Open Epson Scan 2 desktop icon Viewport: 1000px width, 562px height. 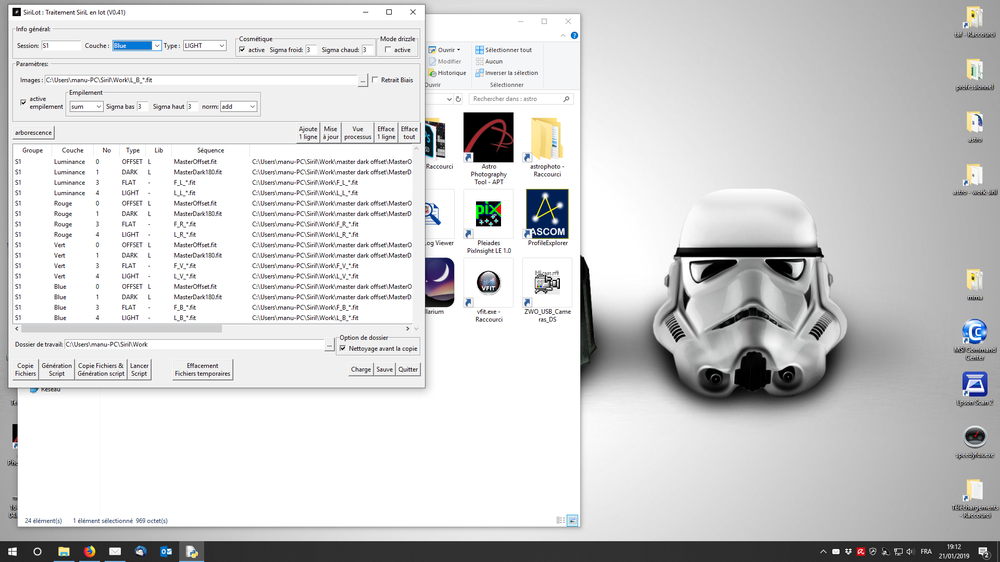[974, 390]
